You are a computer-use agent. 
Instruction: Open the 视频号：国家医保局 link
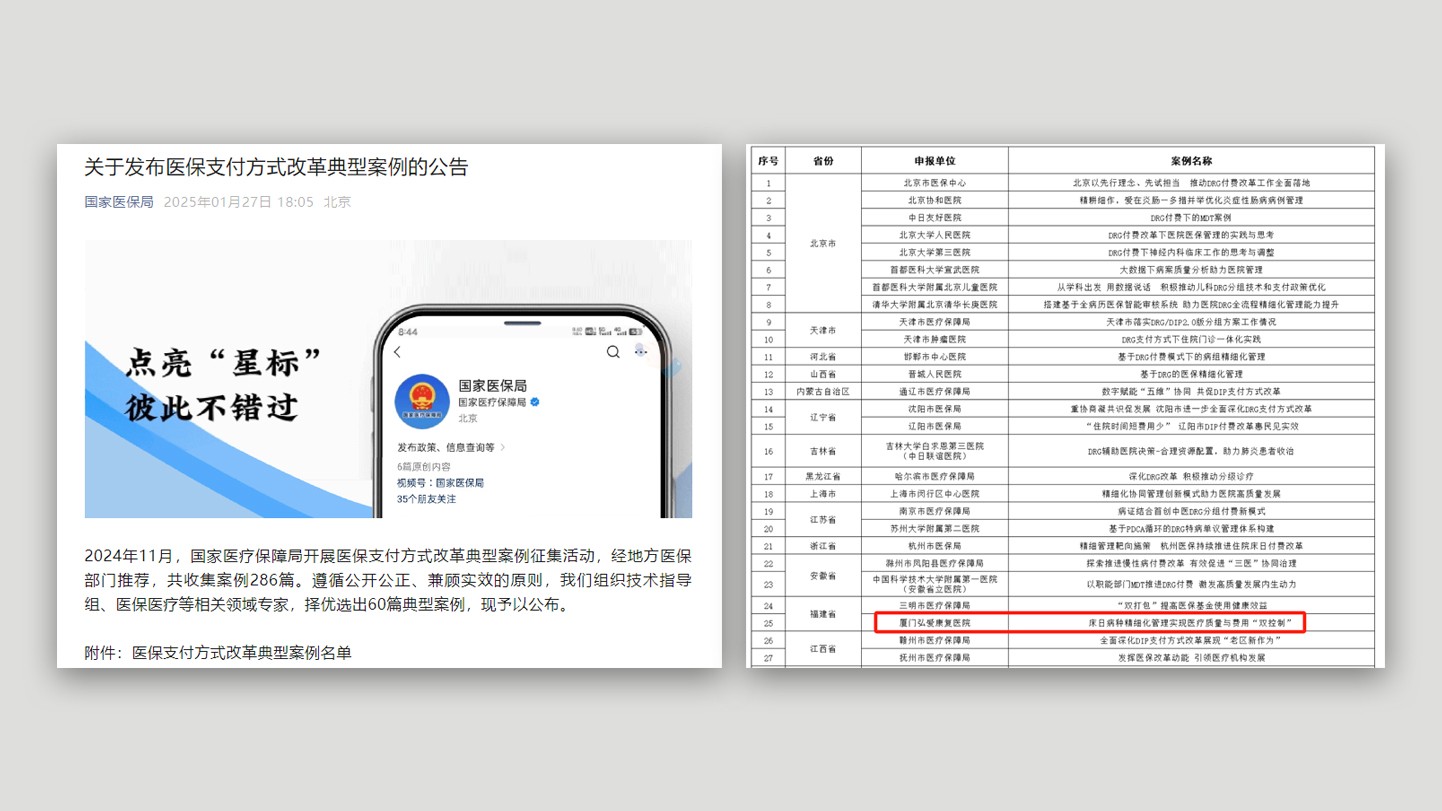pos(440,482)
